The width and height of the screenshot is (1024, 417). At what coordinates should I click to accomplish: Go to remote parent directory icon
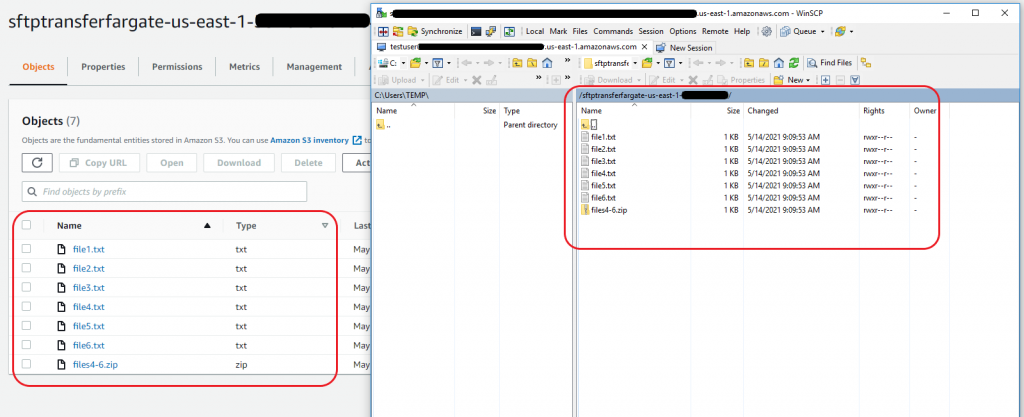click(748, 63)
